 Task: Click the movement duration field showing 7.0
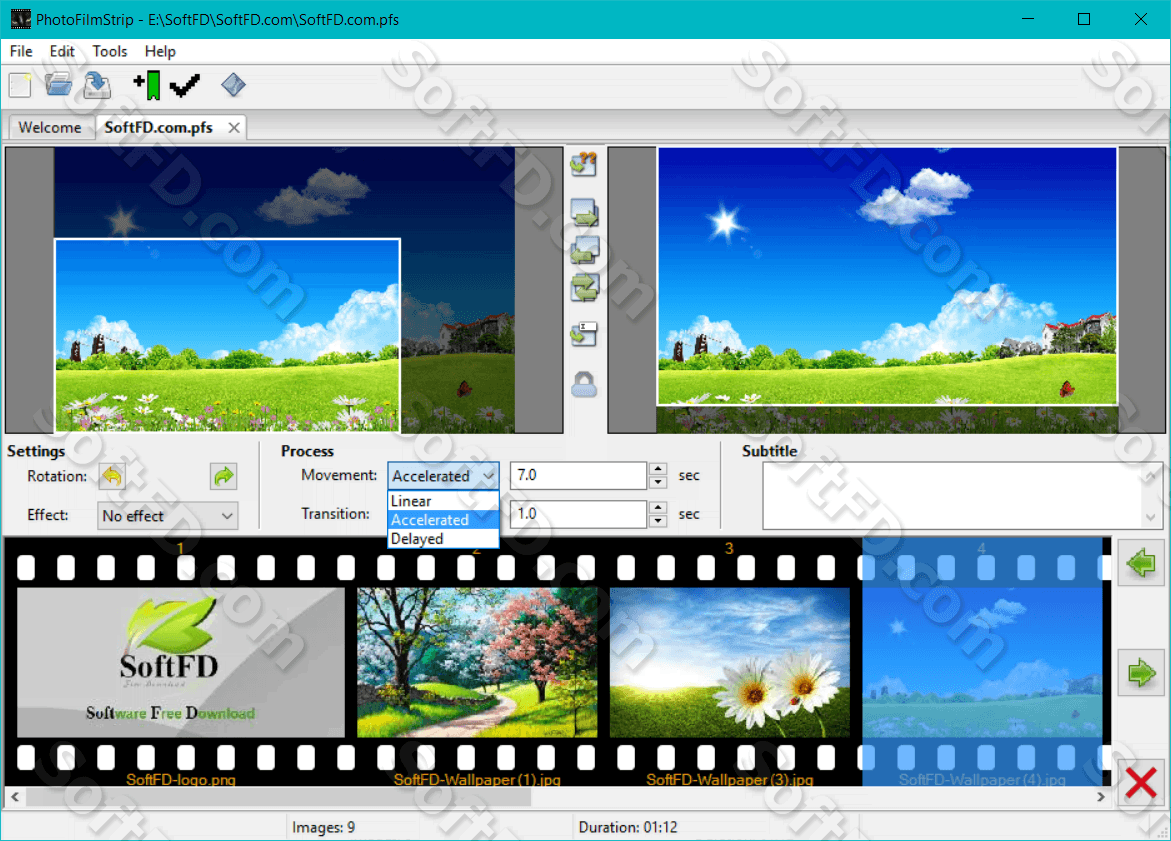pyautogui.click(x=578, y=476)
